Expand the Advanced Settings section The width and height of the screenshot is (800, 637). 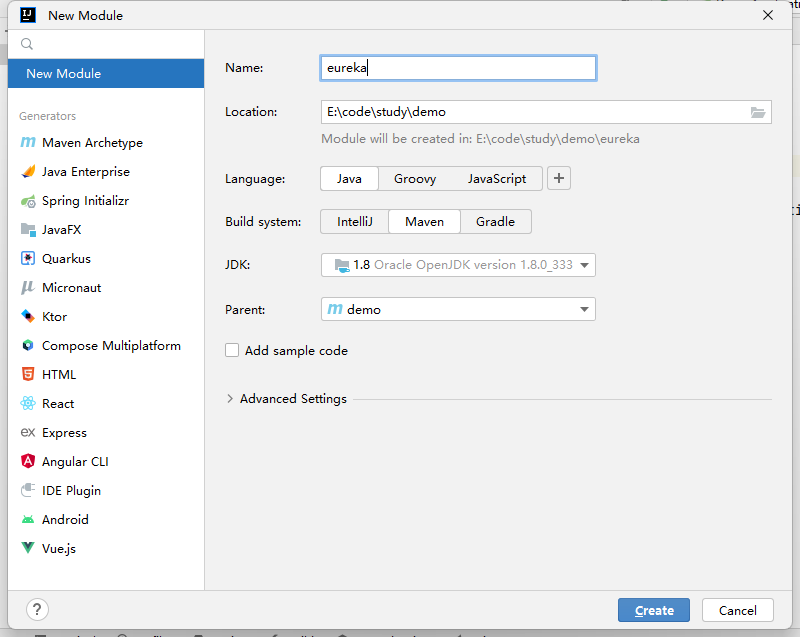click(230, 399)
